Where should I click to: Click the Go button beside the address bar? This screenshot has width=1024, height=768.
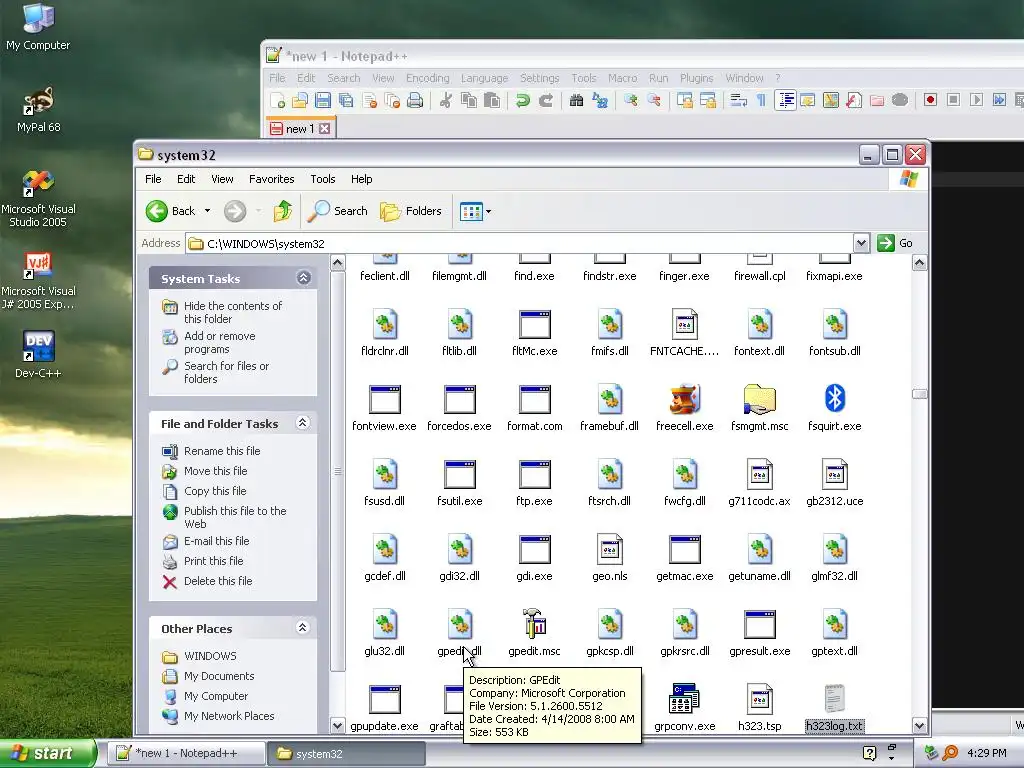895,243
